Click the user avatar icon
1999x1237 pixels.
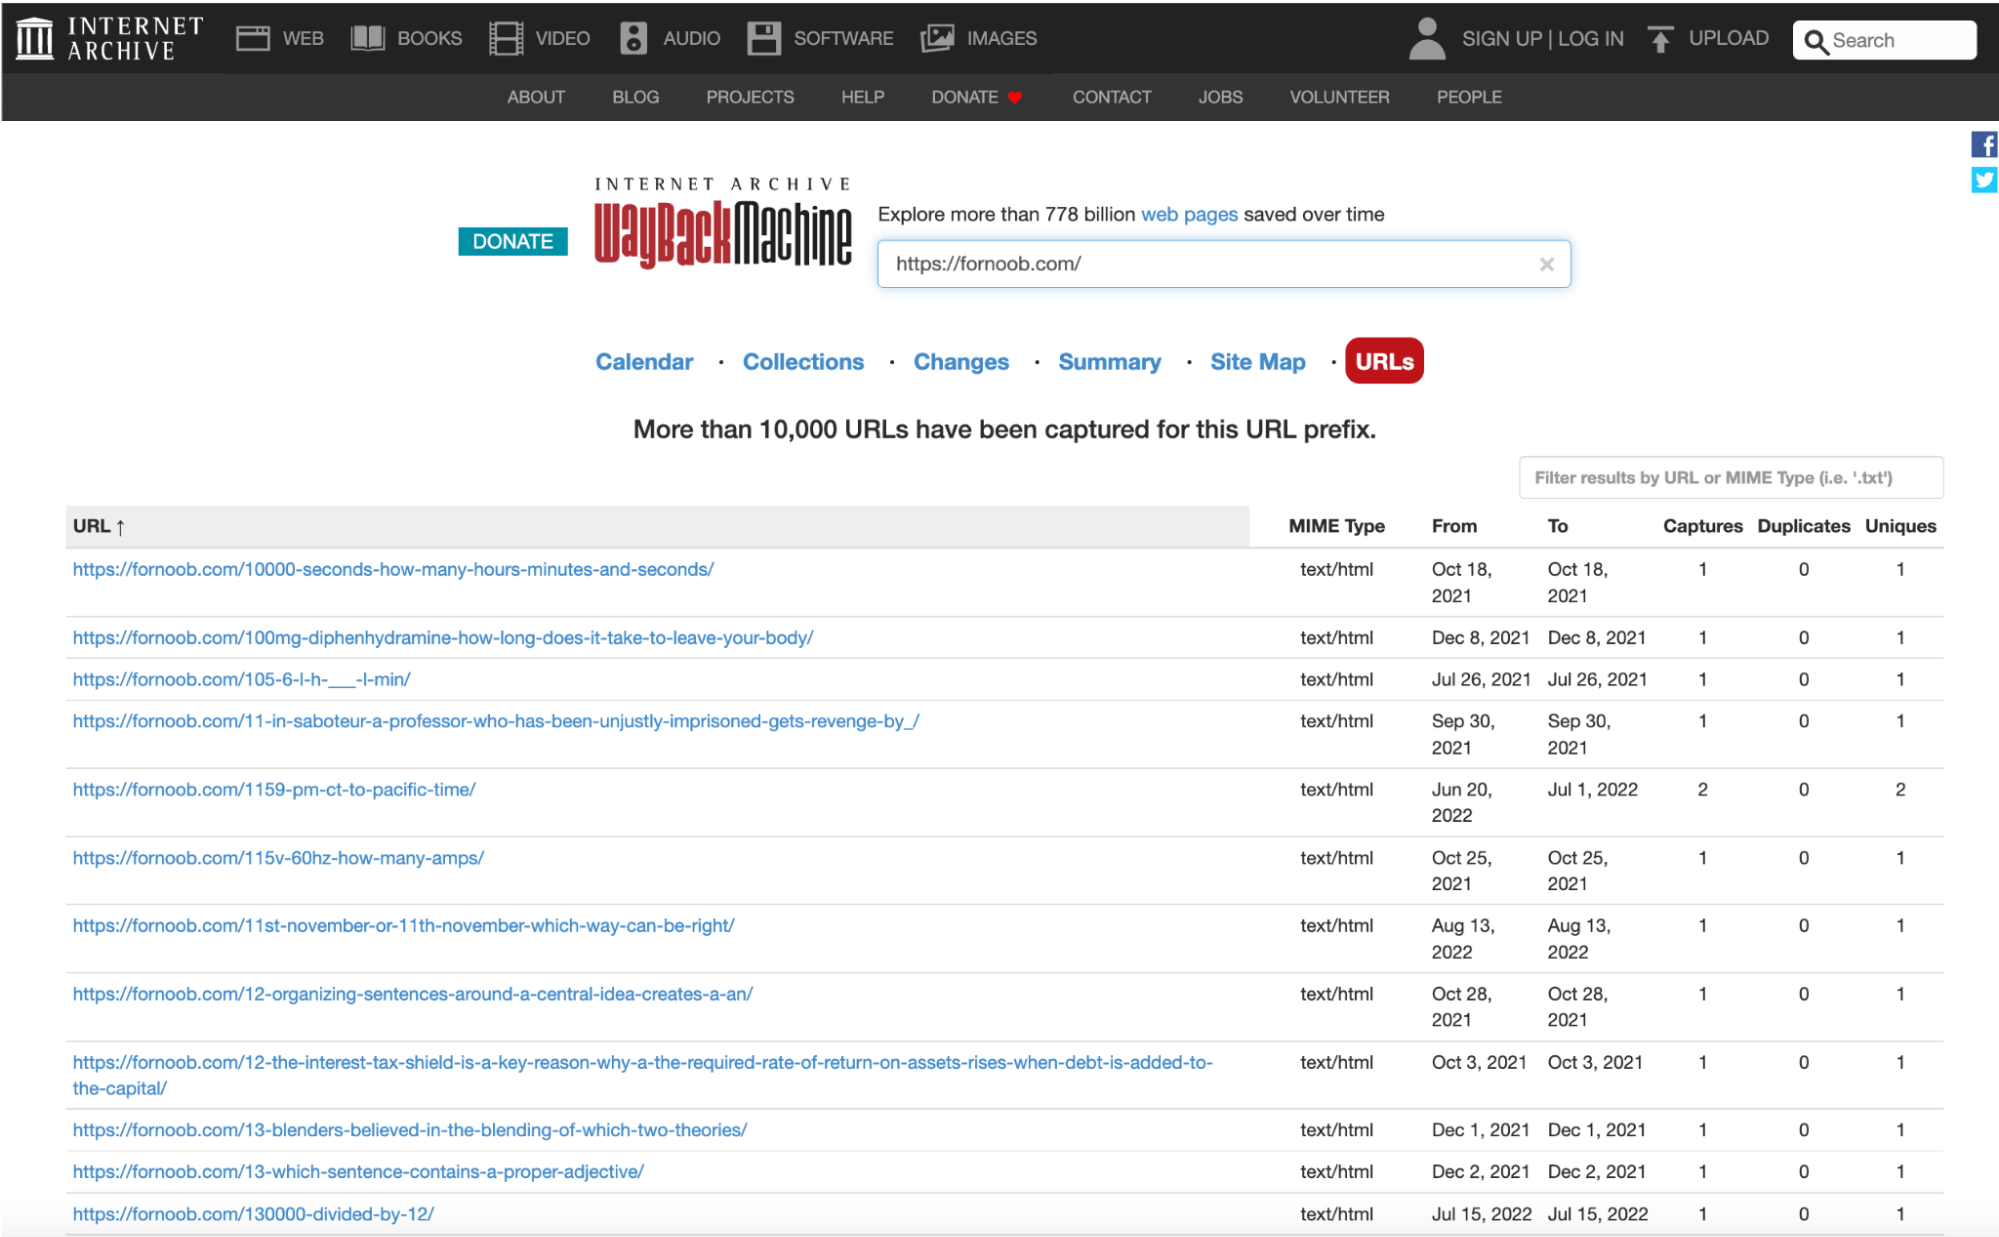(x=1426, y=39)
